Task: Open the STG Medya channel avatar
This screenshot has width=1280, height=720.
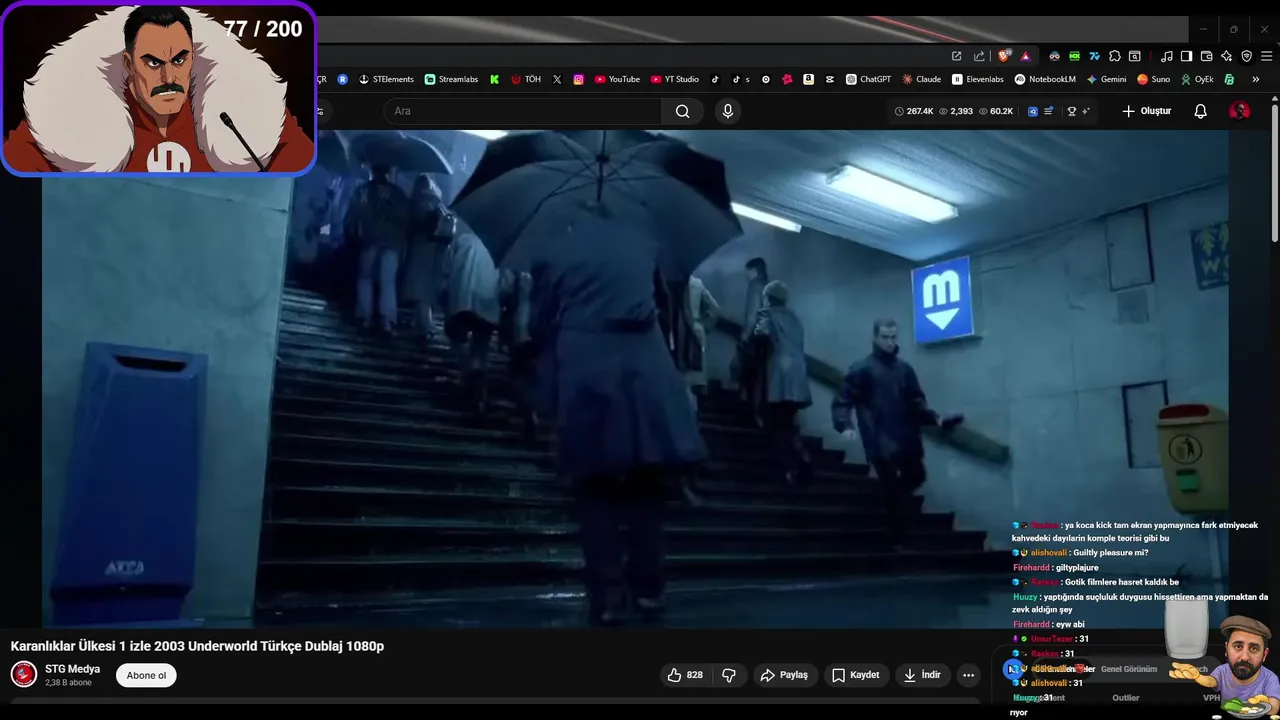Action: click(x=24, y=675)
